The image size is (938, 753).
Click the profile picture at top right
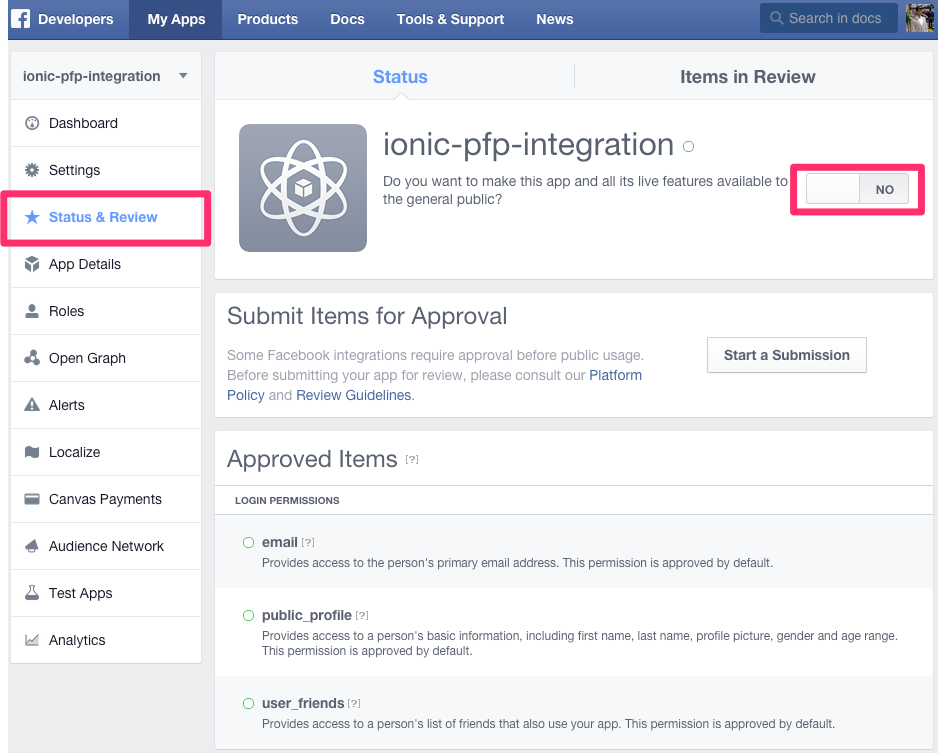point(920,17)
